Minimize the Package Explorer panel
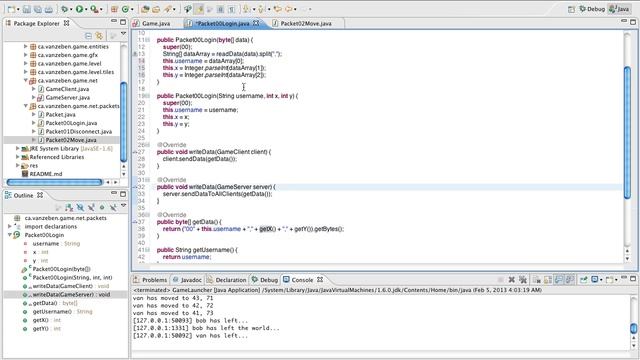This screenshot has height=360, width=640. click(x=114, y=22)
